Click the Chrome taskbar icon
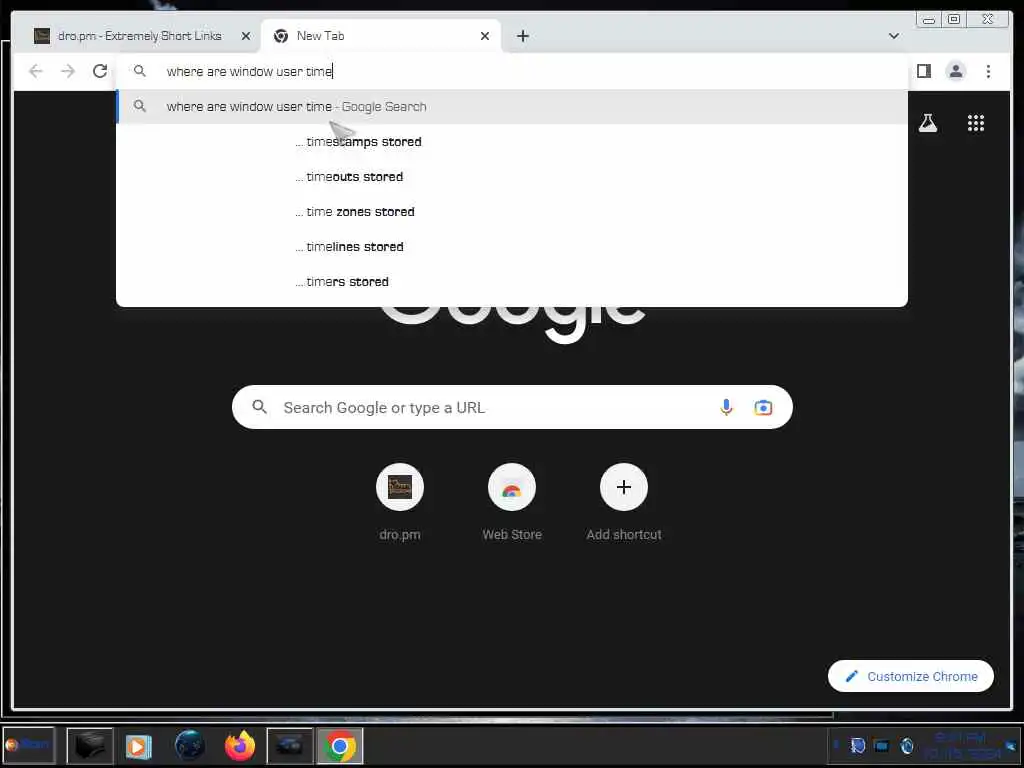 [x=340, y=746]
